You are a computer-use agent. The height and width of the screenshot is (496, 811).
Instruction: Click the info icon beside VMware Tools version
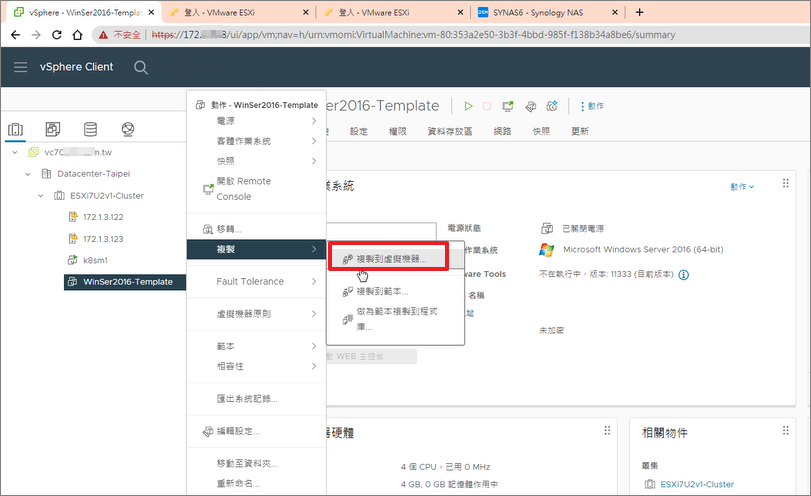tap(683, 275)
